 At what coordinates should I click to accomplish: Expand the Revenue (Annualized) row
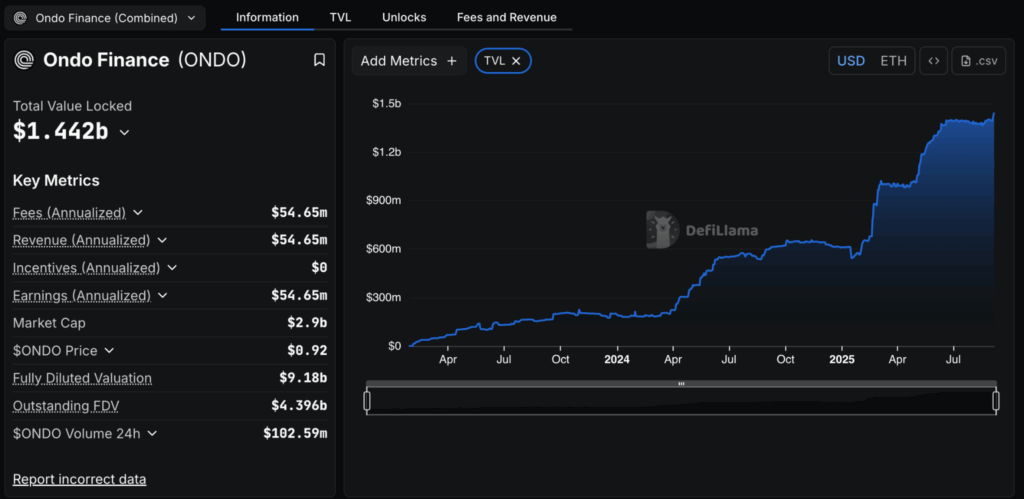(x=162, y=240)
